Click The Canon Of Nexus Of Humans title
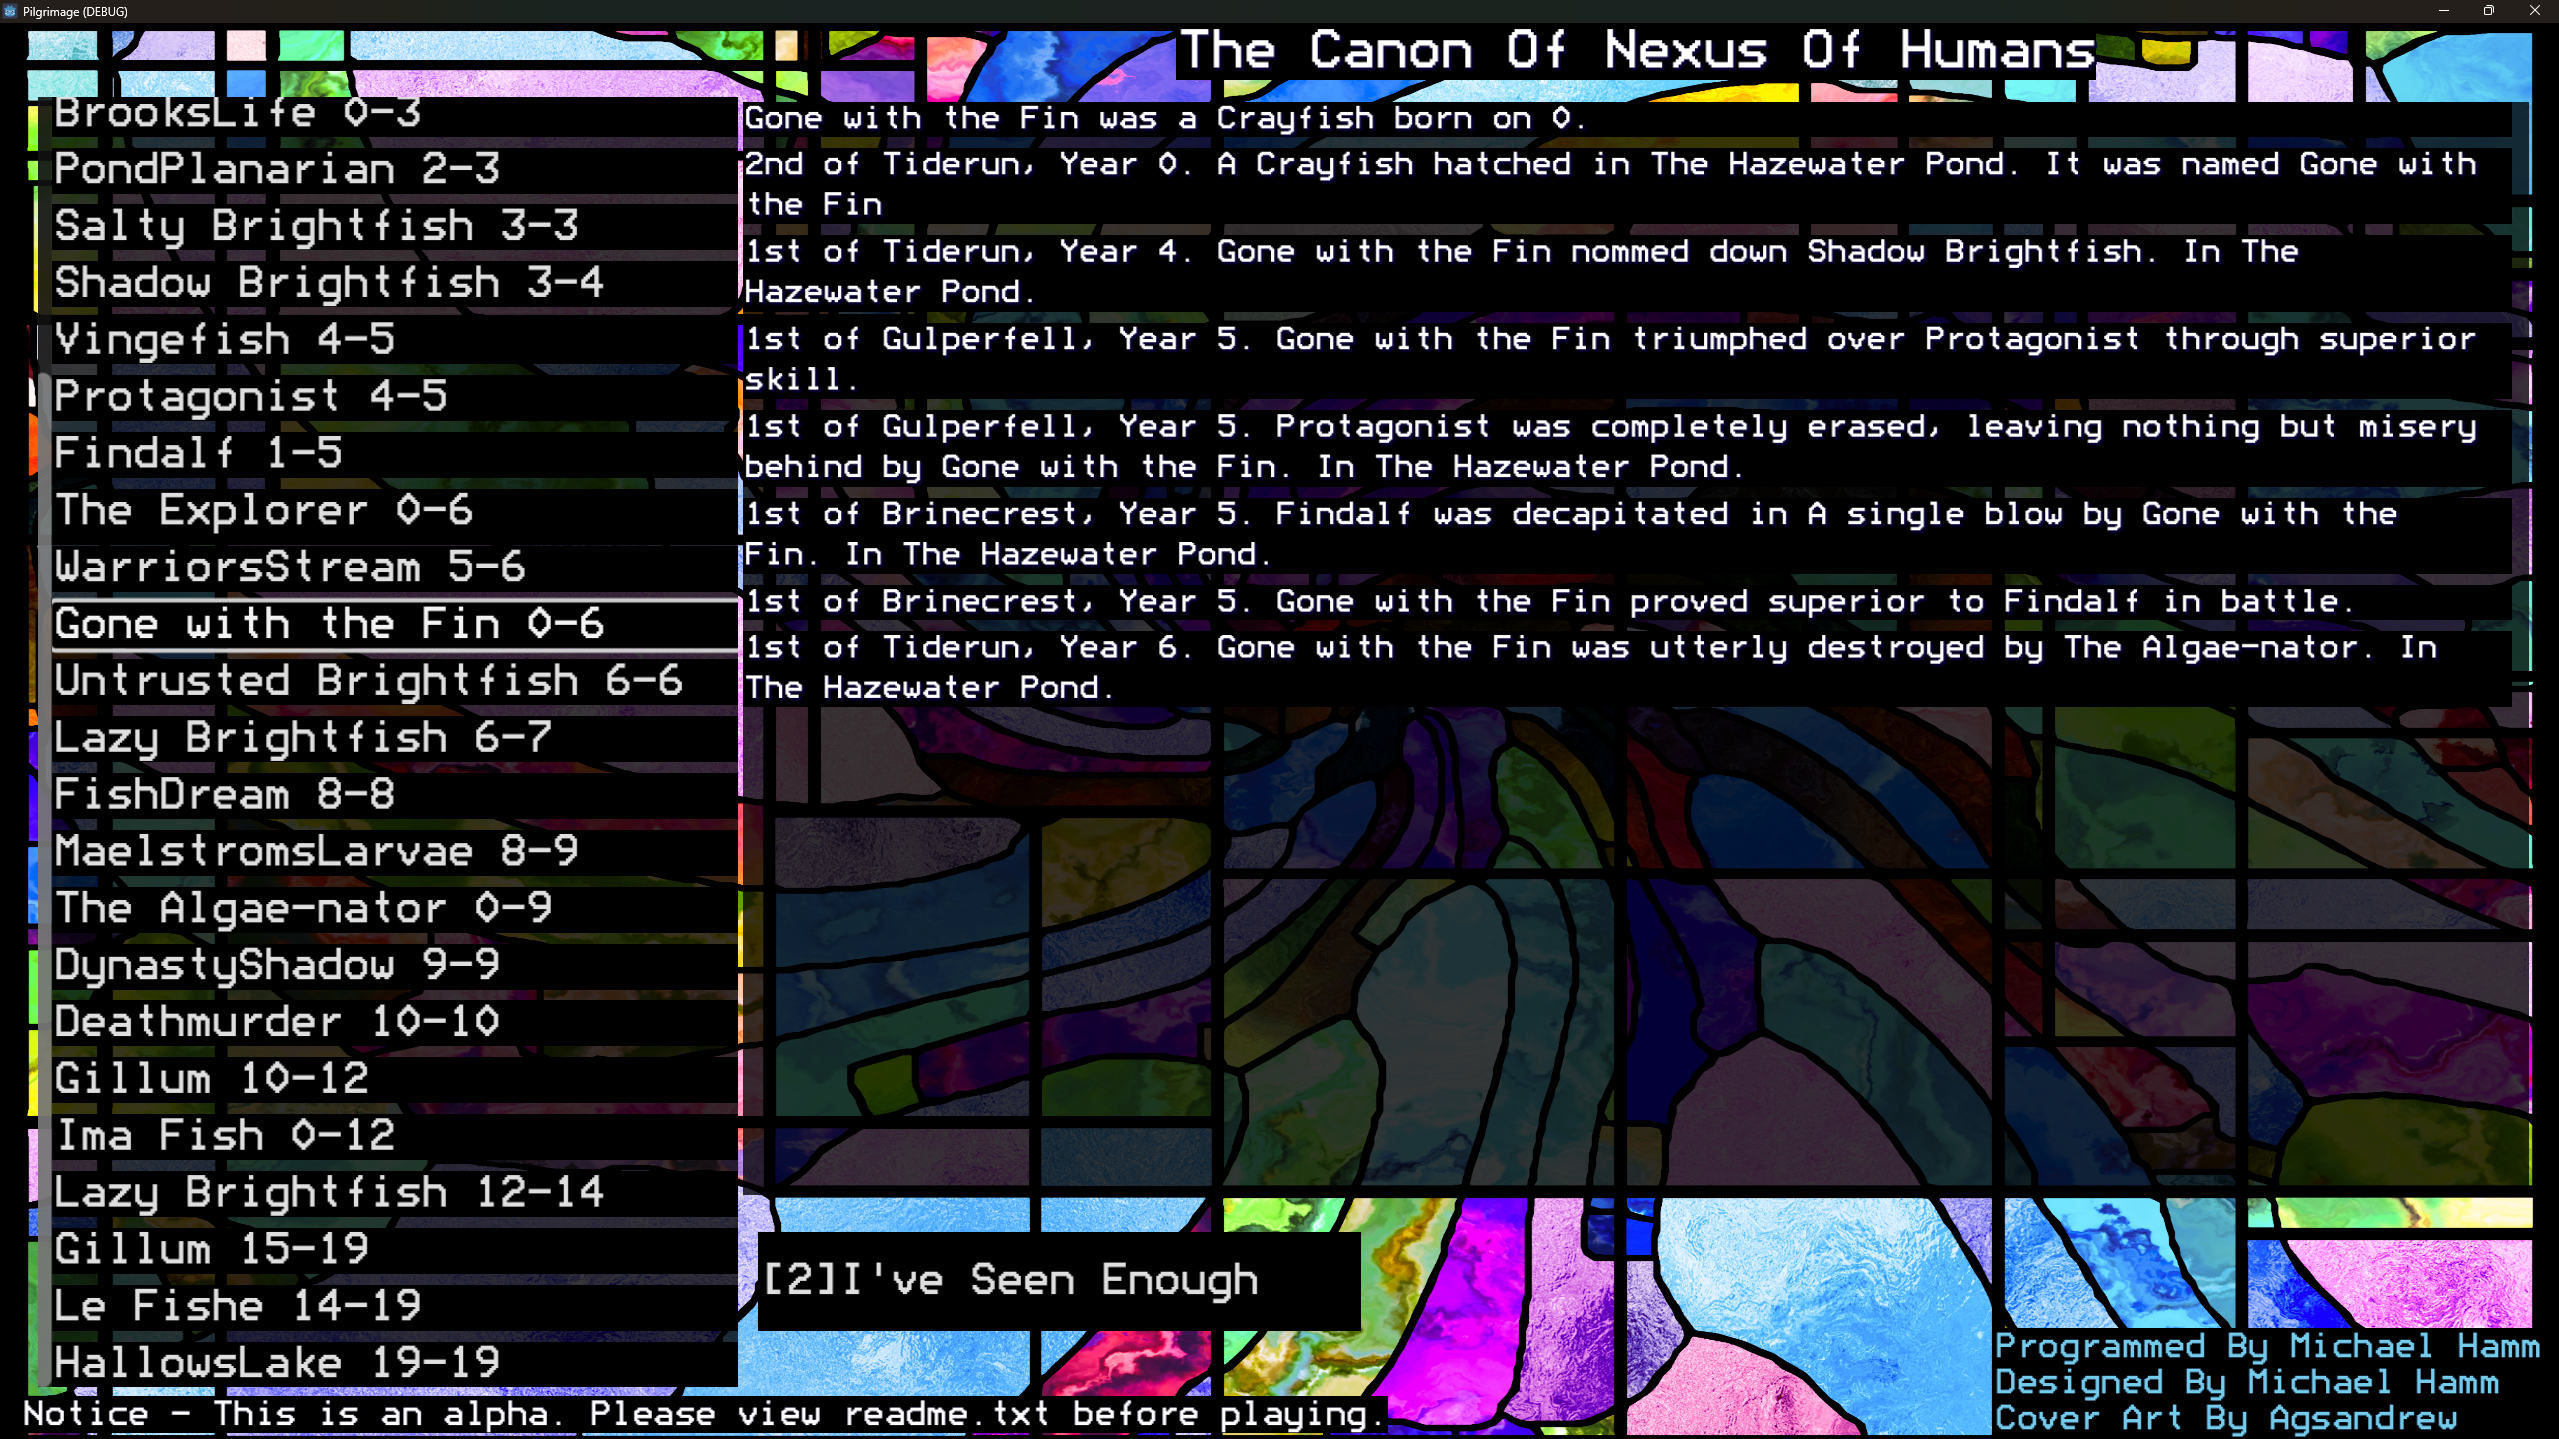 click(x=1637, y=51)
